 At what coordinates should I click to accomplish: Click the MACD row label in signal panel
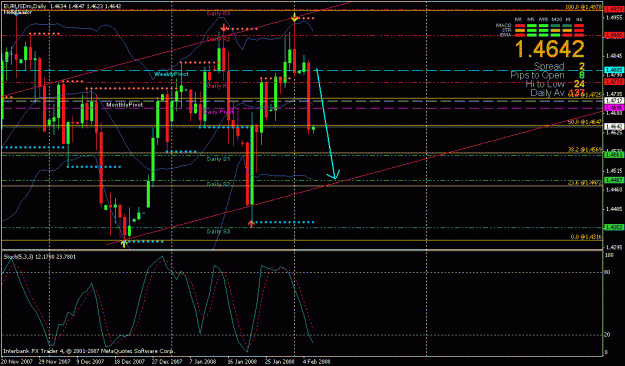[x=503, y=26]
